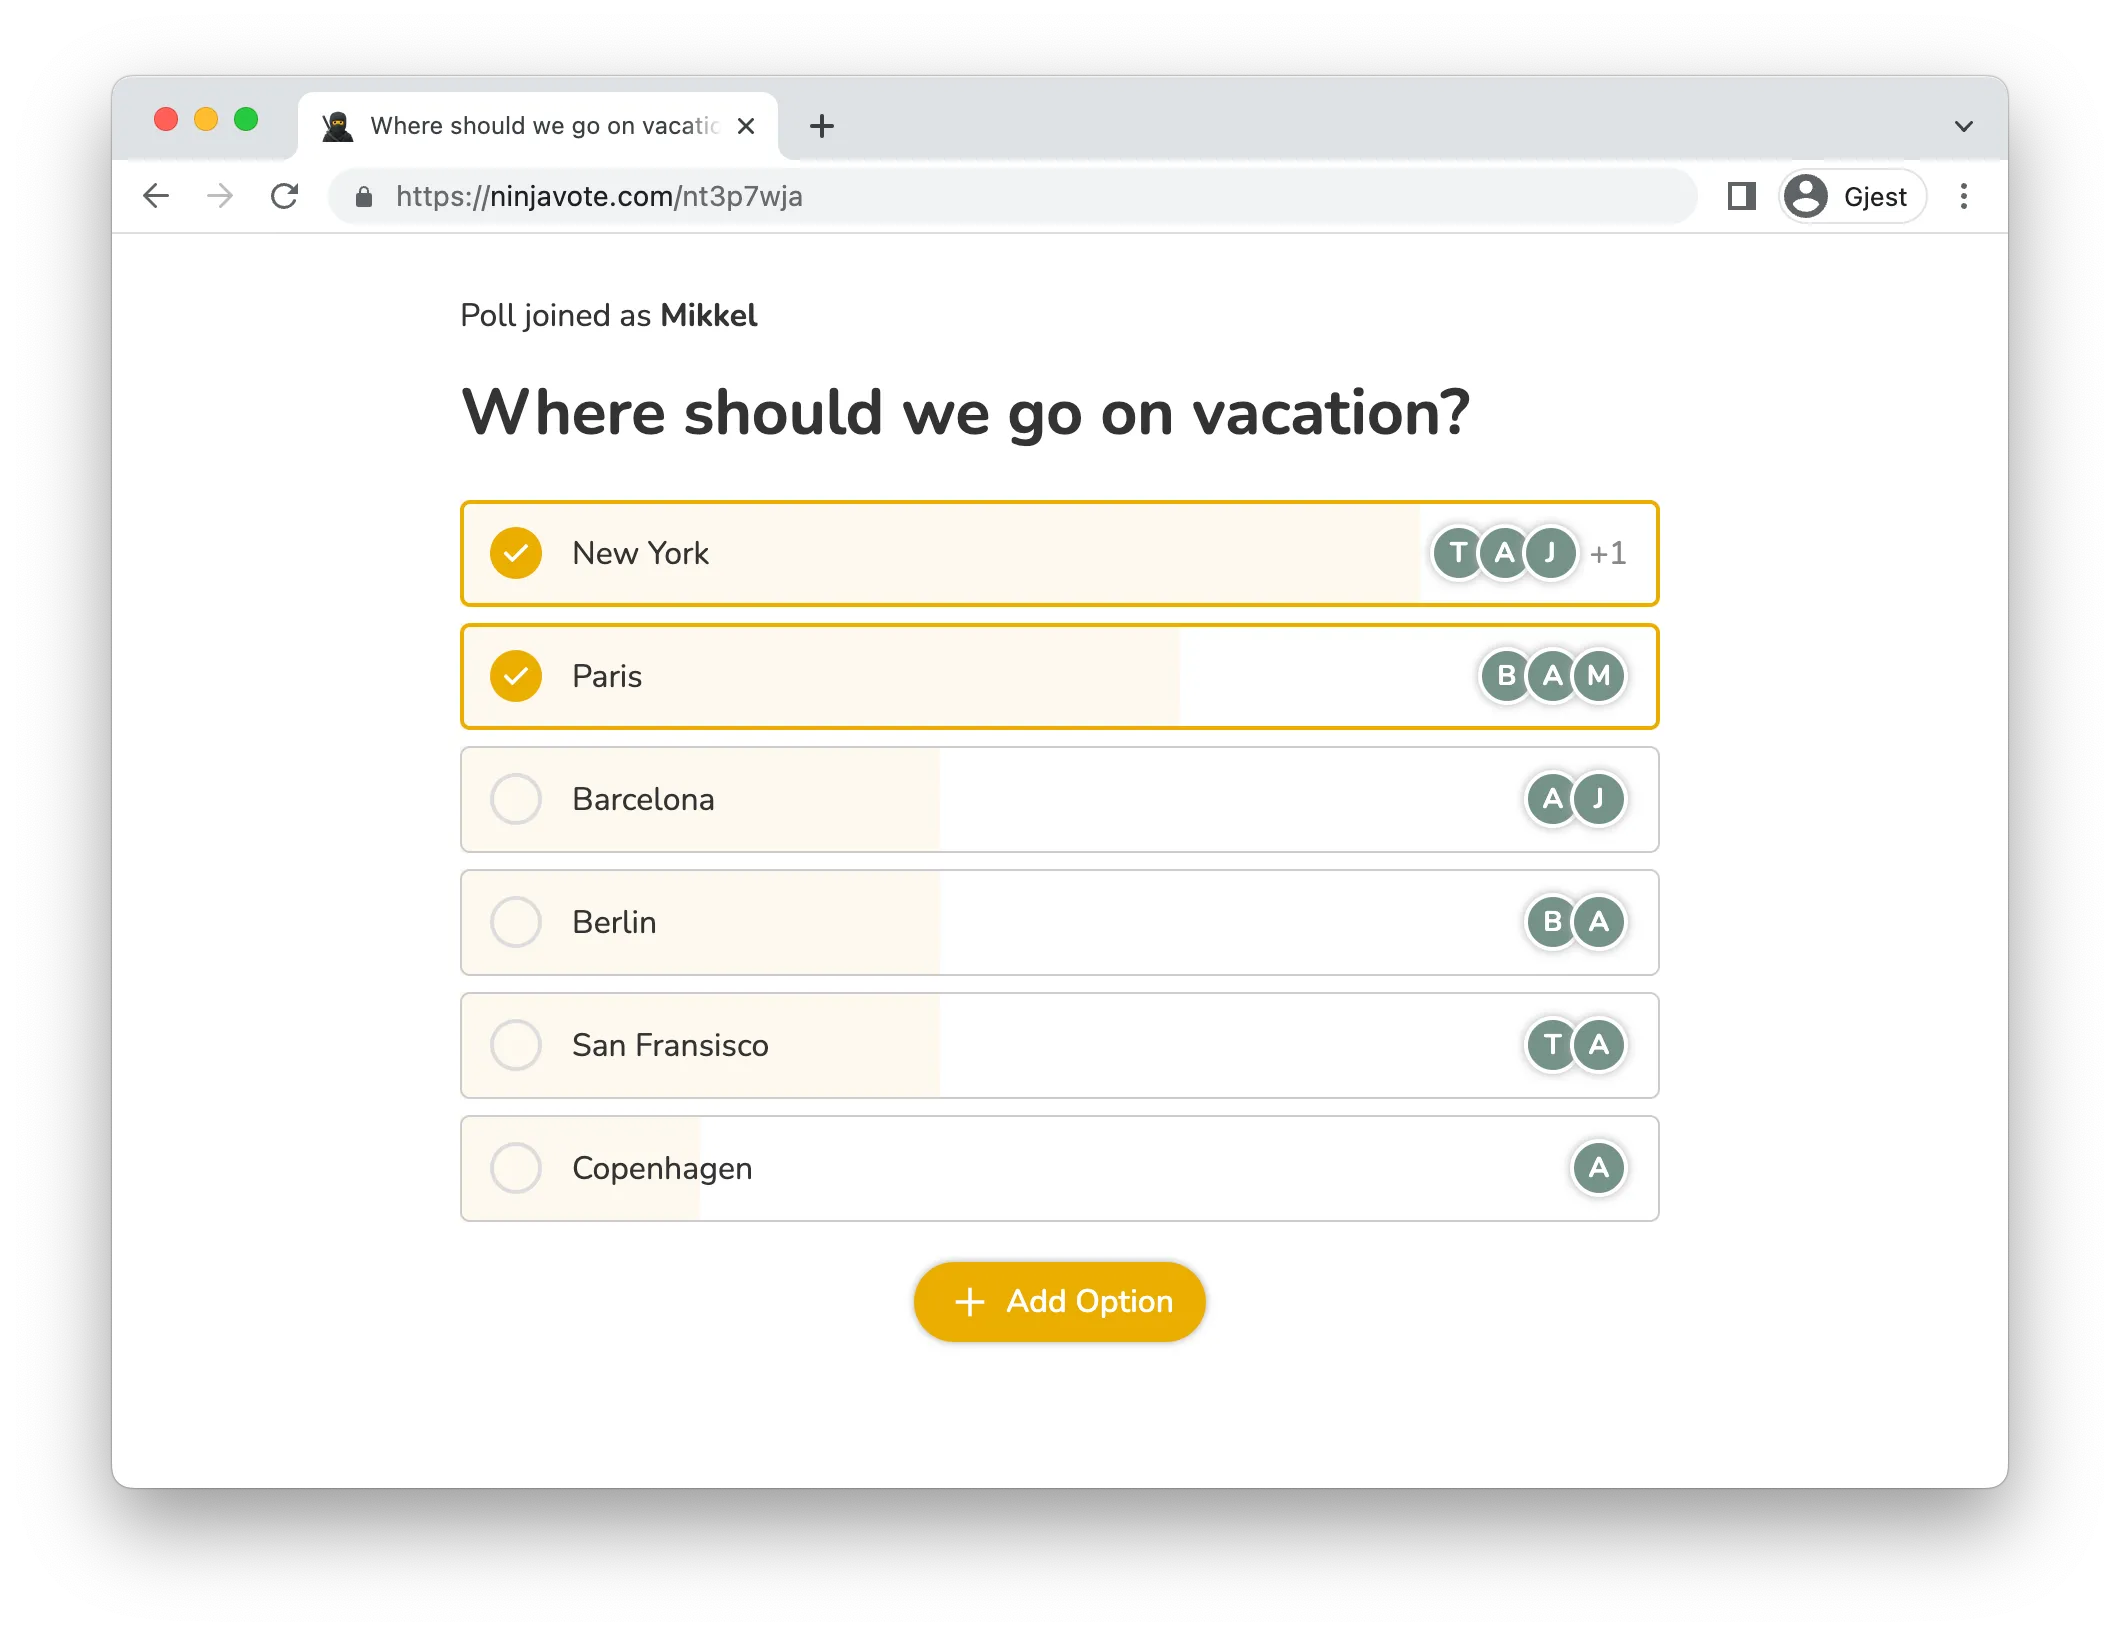The height and width of the screenshot is (1636, 2120).
Task: Reload the ninjavote page
Action: point(285,196)
